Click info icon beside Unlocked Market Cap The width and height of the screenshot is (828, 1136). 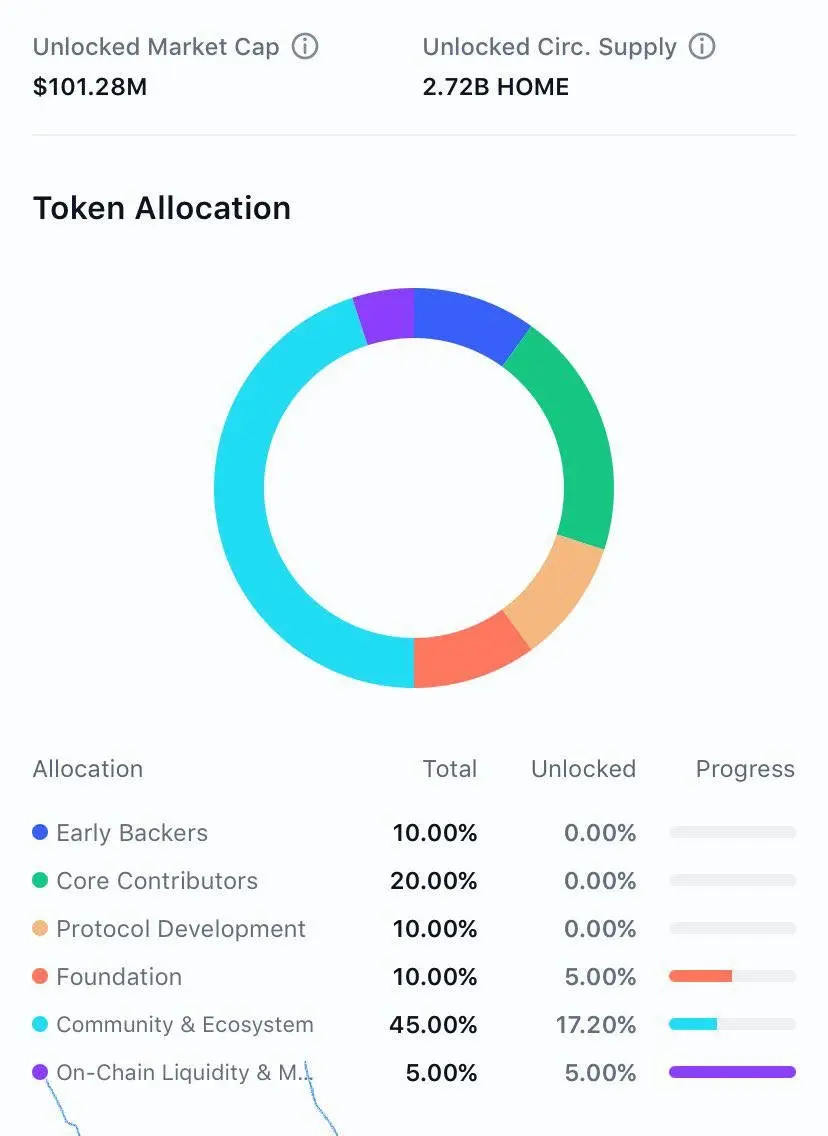[305, 46]
